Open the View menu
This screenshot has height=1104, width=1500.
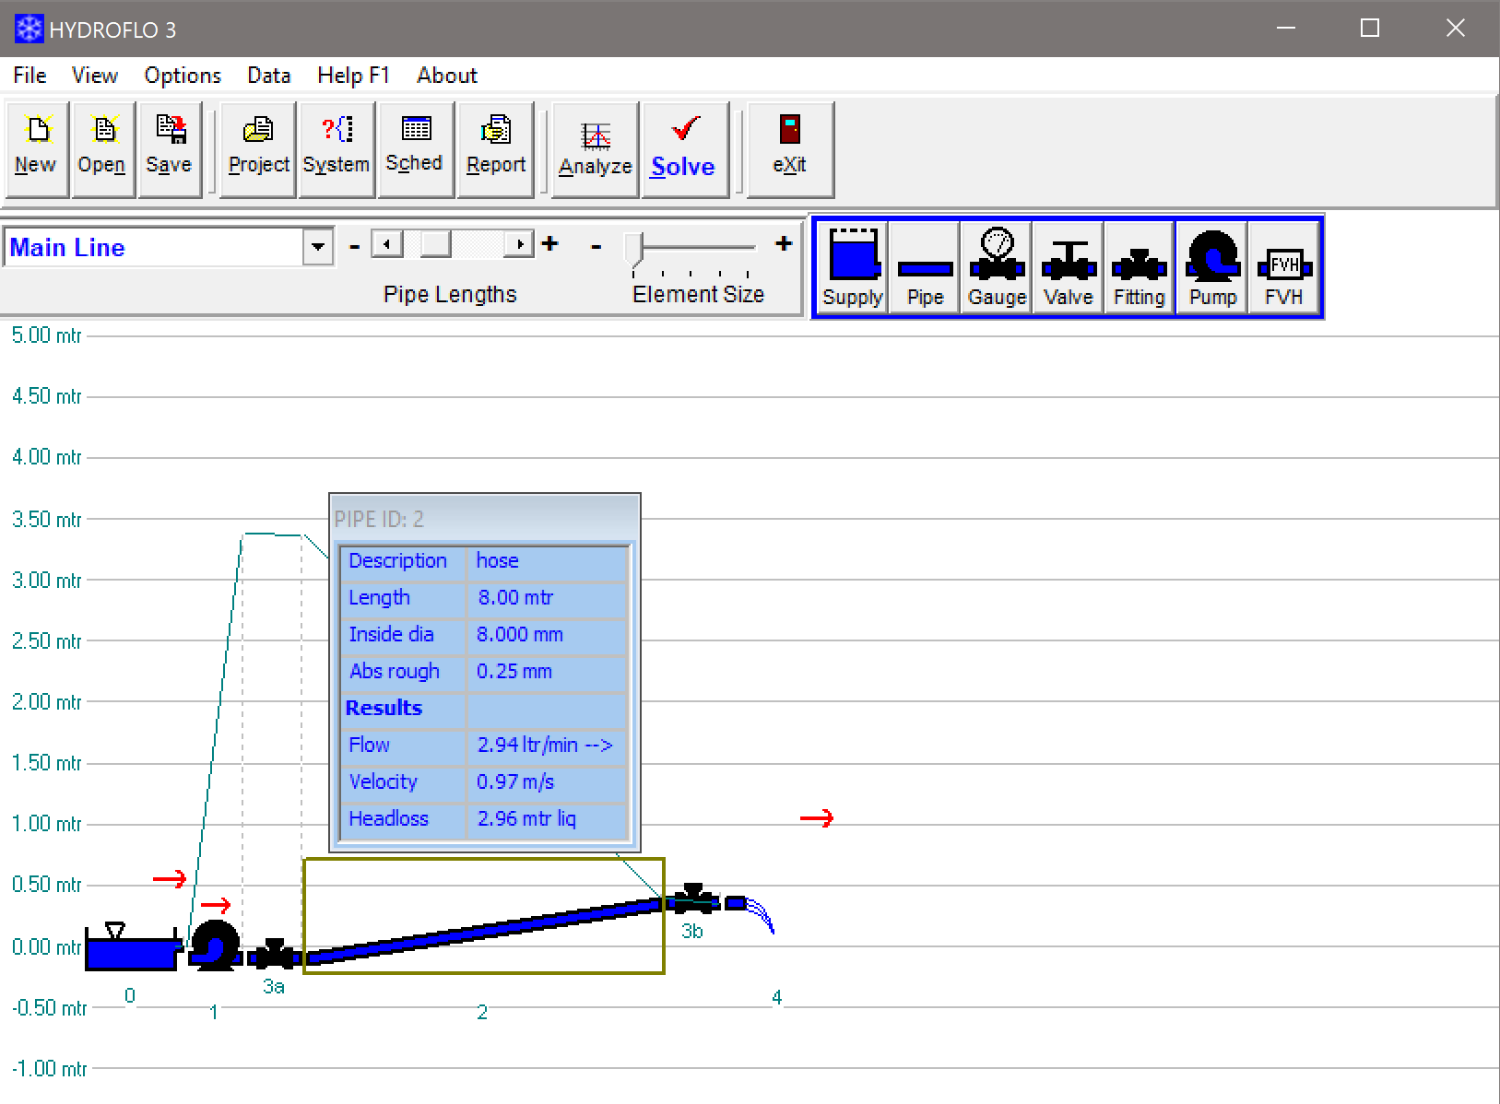pos(95,75)
